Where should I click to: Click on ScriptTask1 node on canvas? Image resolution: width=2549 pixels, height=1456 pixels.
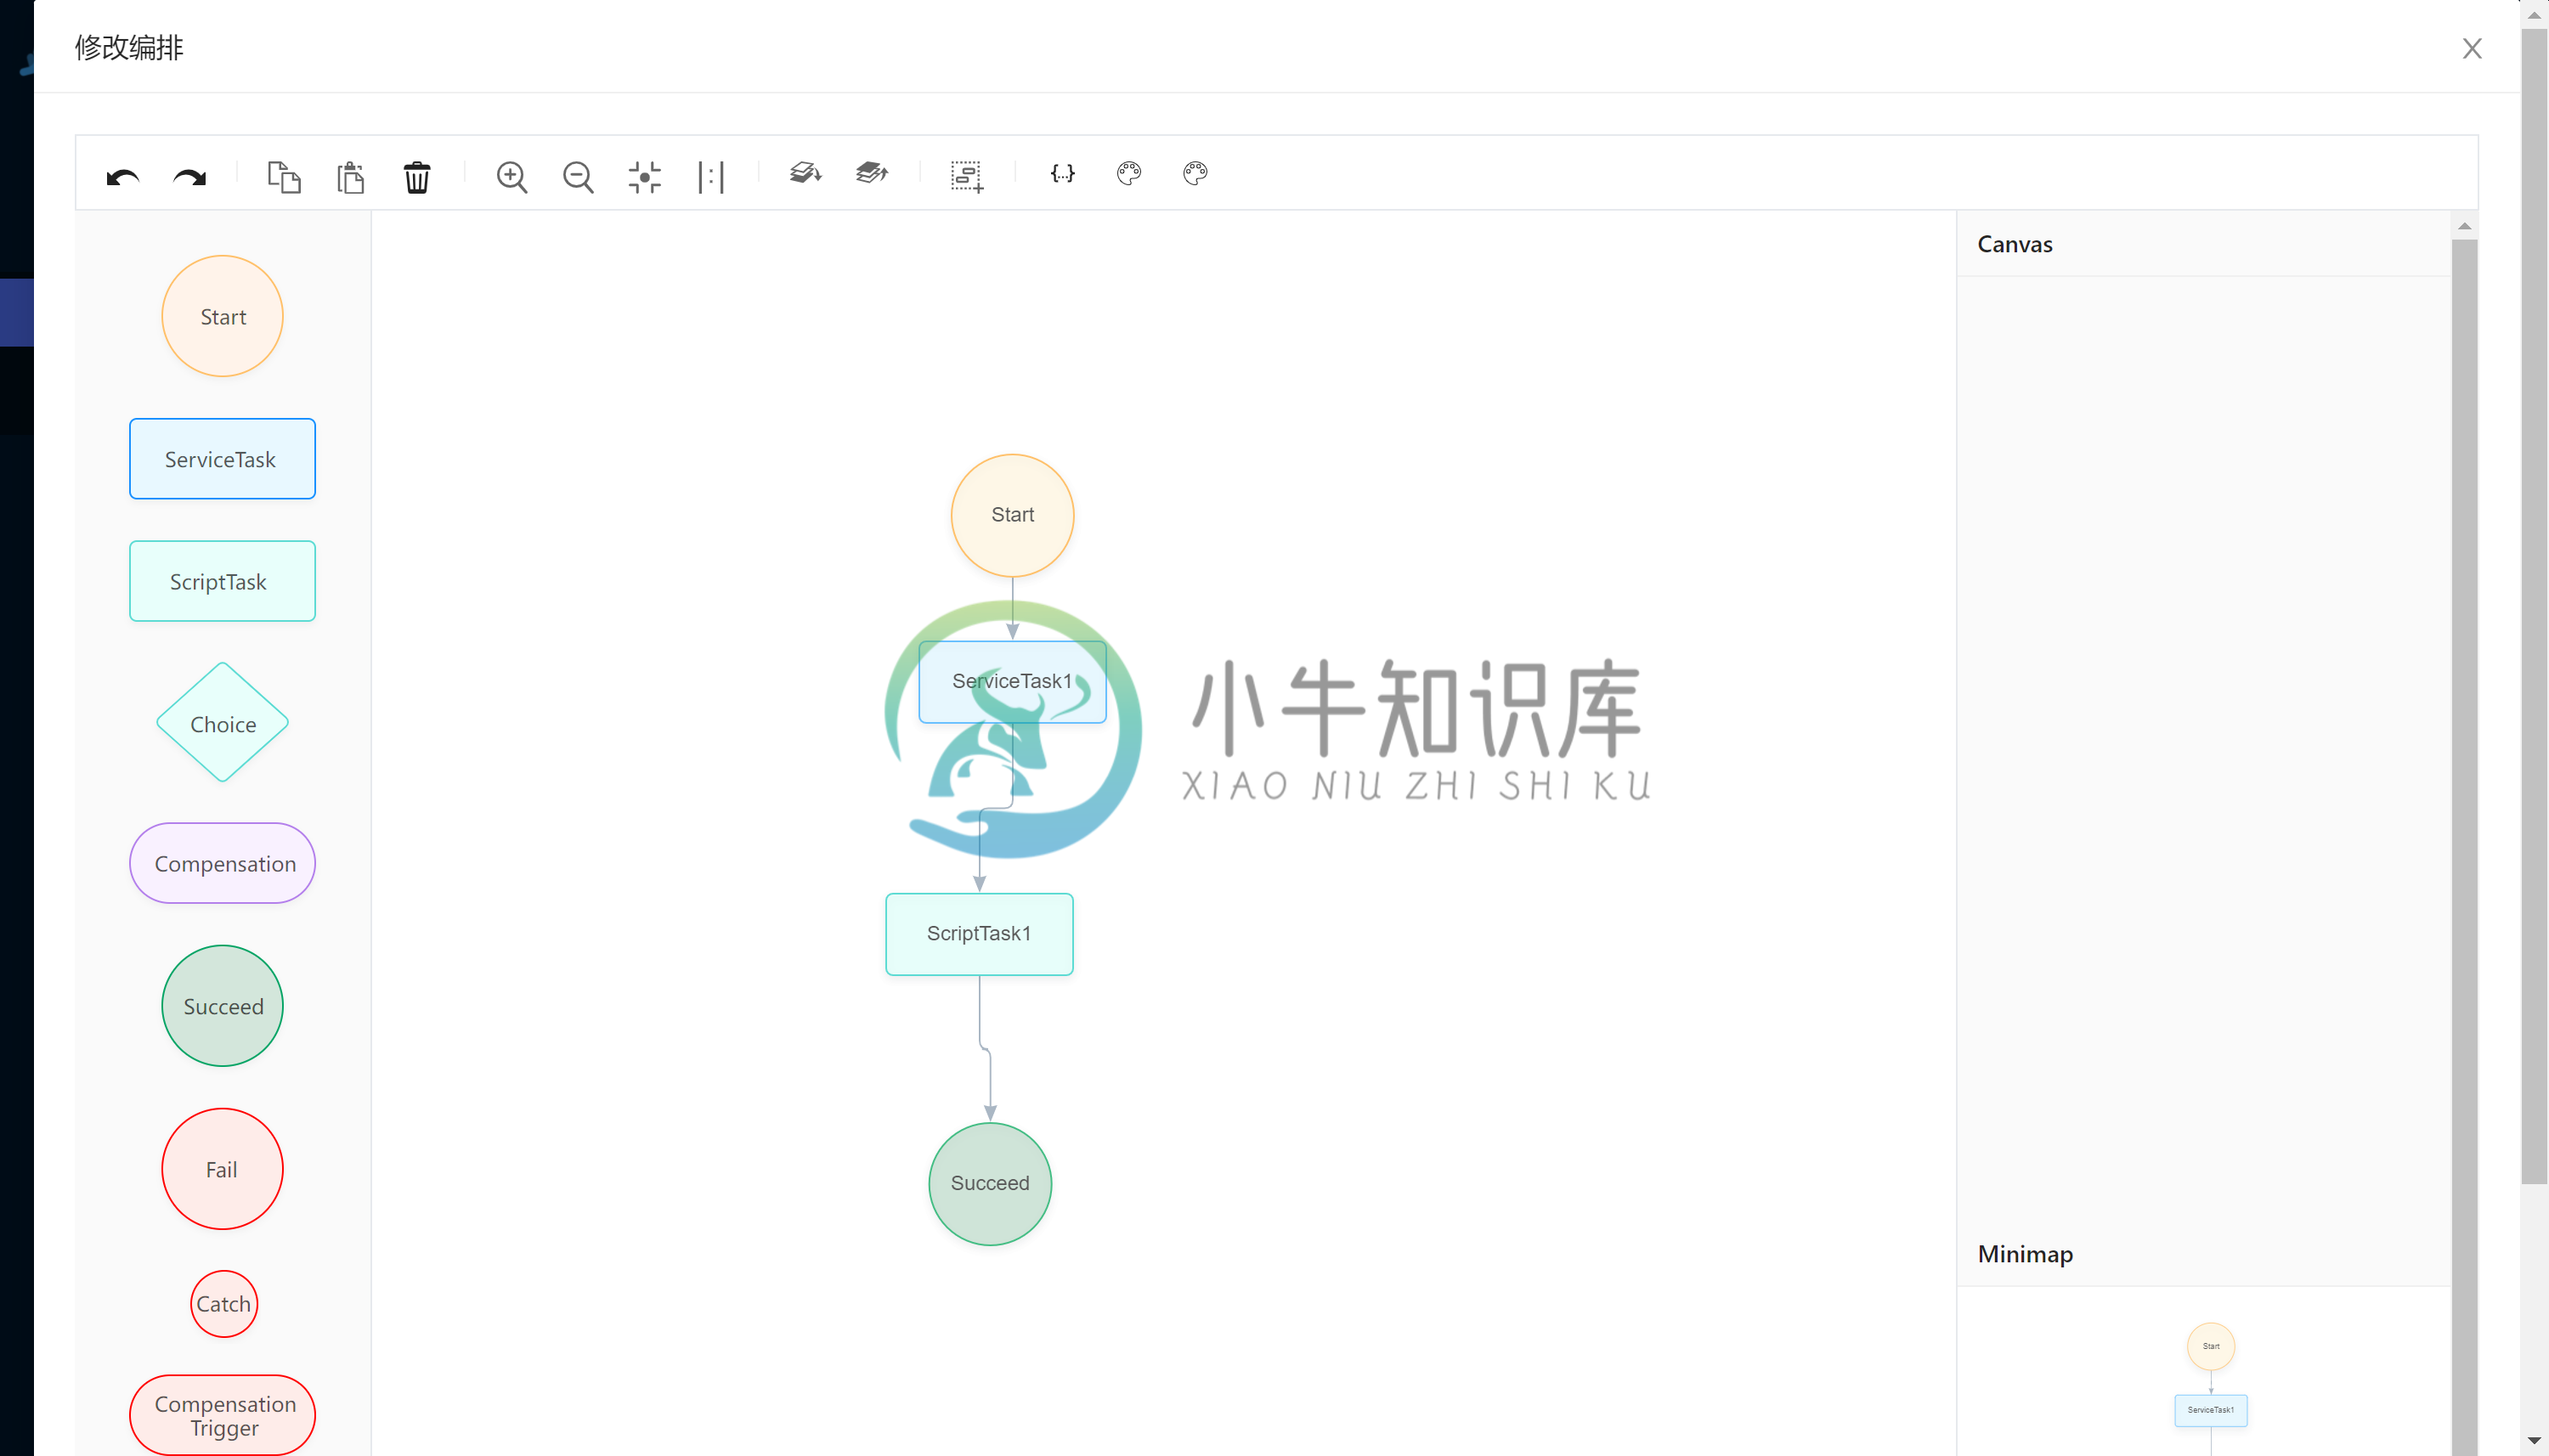(979, 931)
